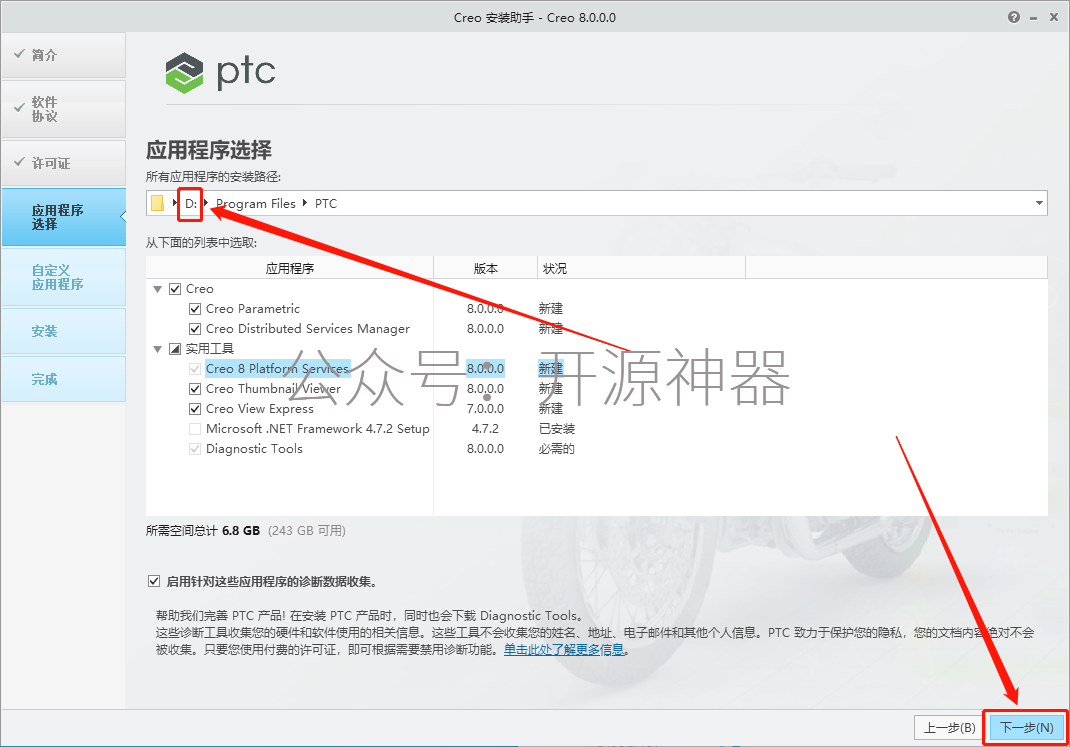Screen dimensions: 1070x747
Task: Uncheck Creo Parametric checkbox
Action: tap(194, 309)
